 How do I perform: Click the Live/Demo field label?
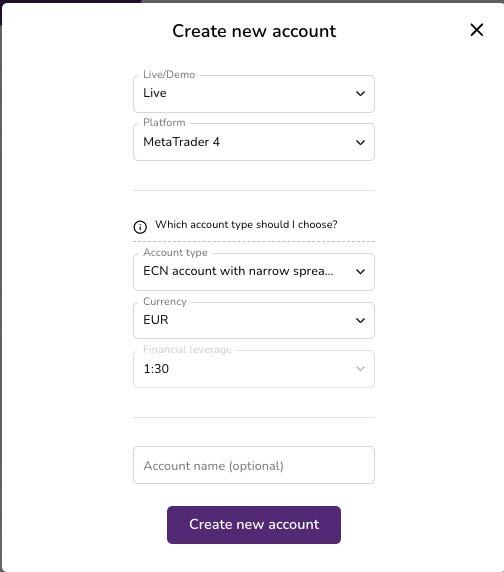click(x=169, y=74)
